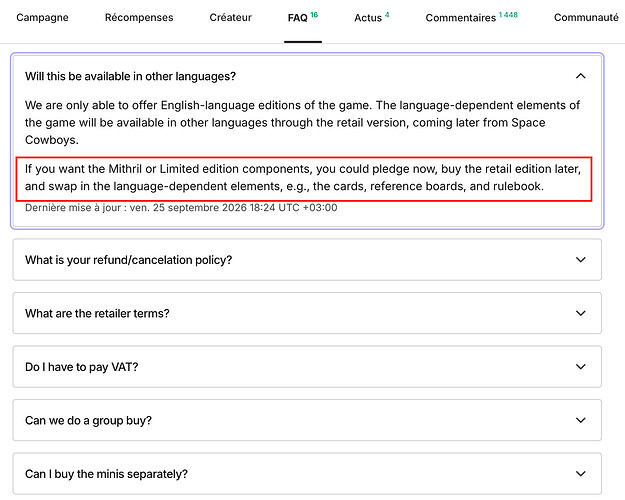Expand 'buy the minis separately' chevron
This screenshot has width=625, height=500.
point(581,473)
